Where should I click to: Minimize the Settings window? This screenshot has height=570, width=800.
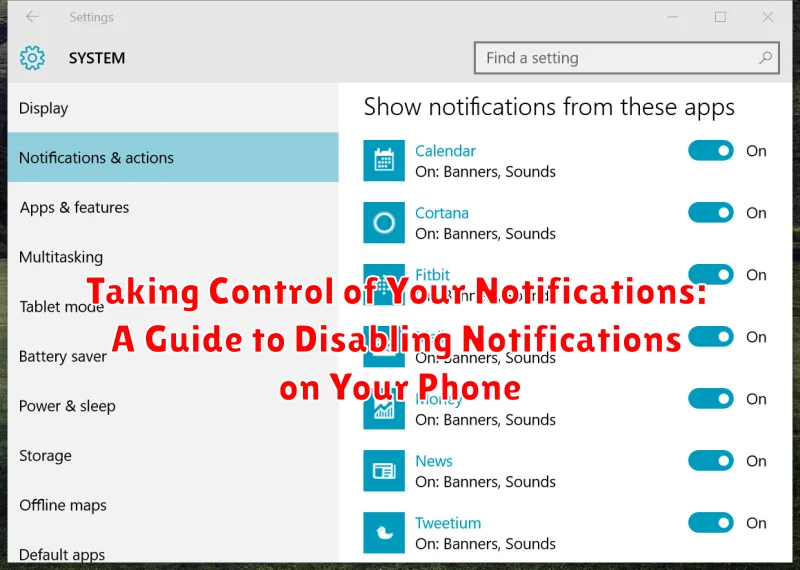pos(672,17)
